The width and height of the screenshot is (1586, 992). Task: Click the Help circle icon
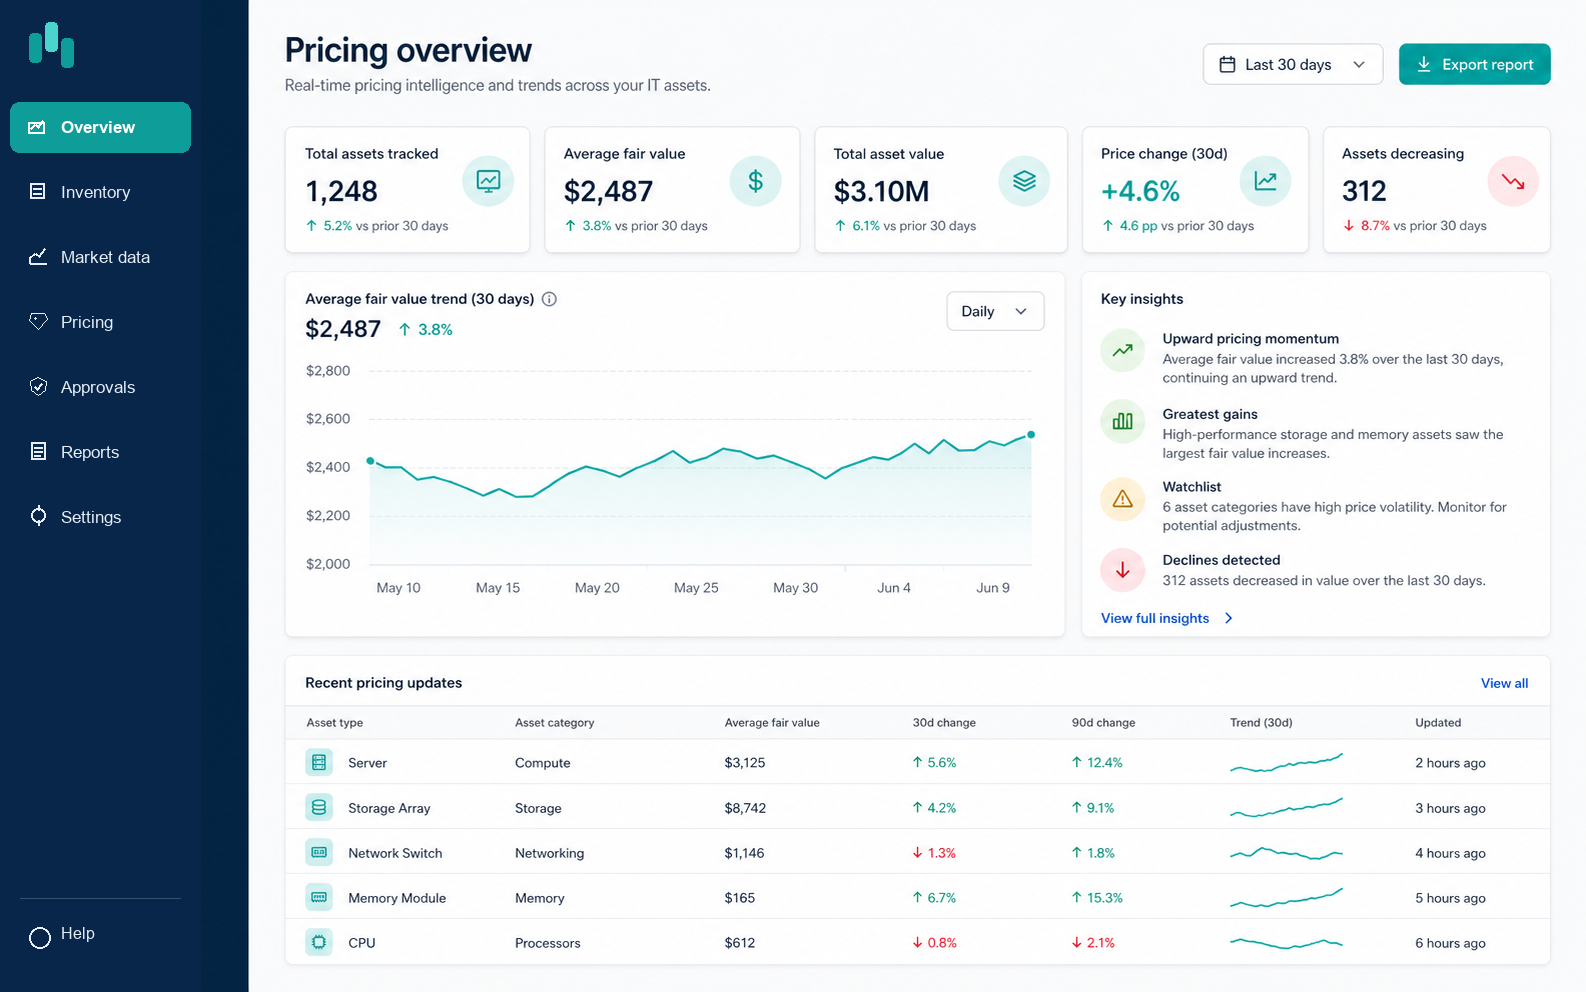pos(40,938)
